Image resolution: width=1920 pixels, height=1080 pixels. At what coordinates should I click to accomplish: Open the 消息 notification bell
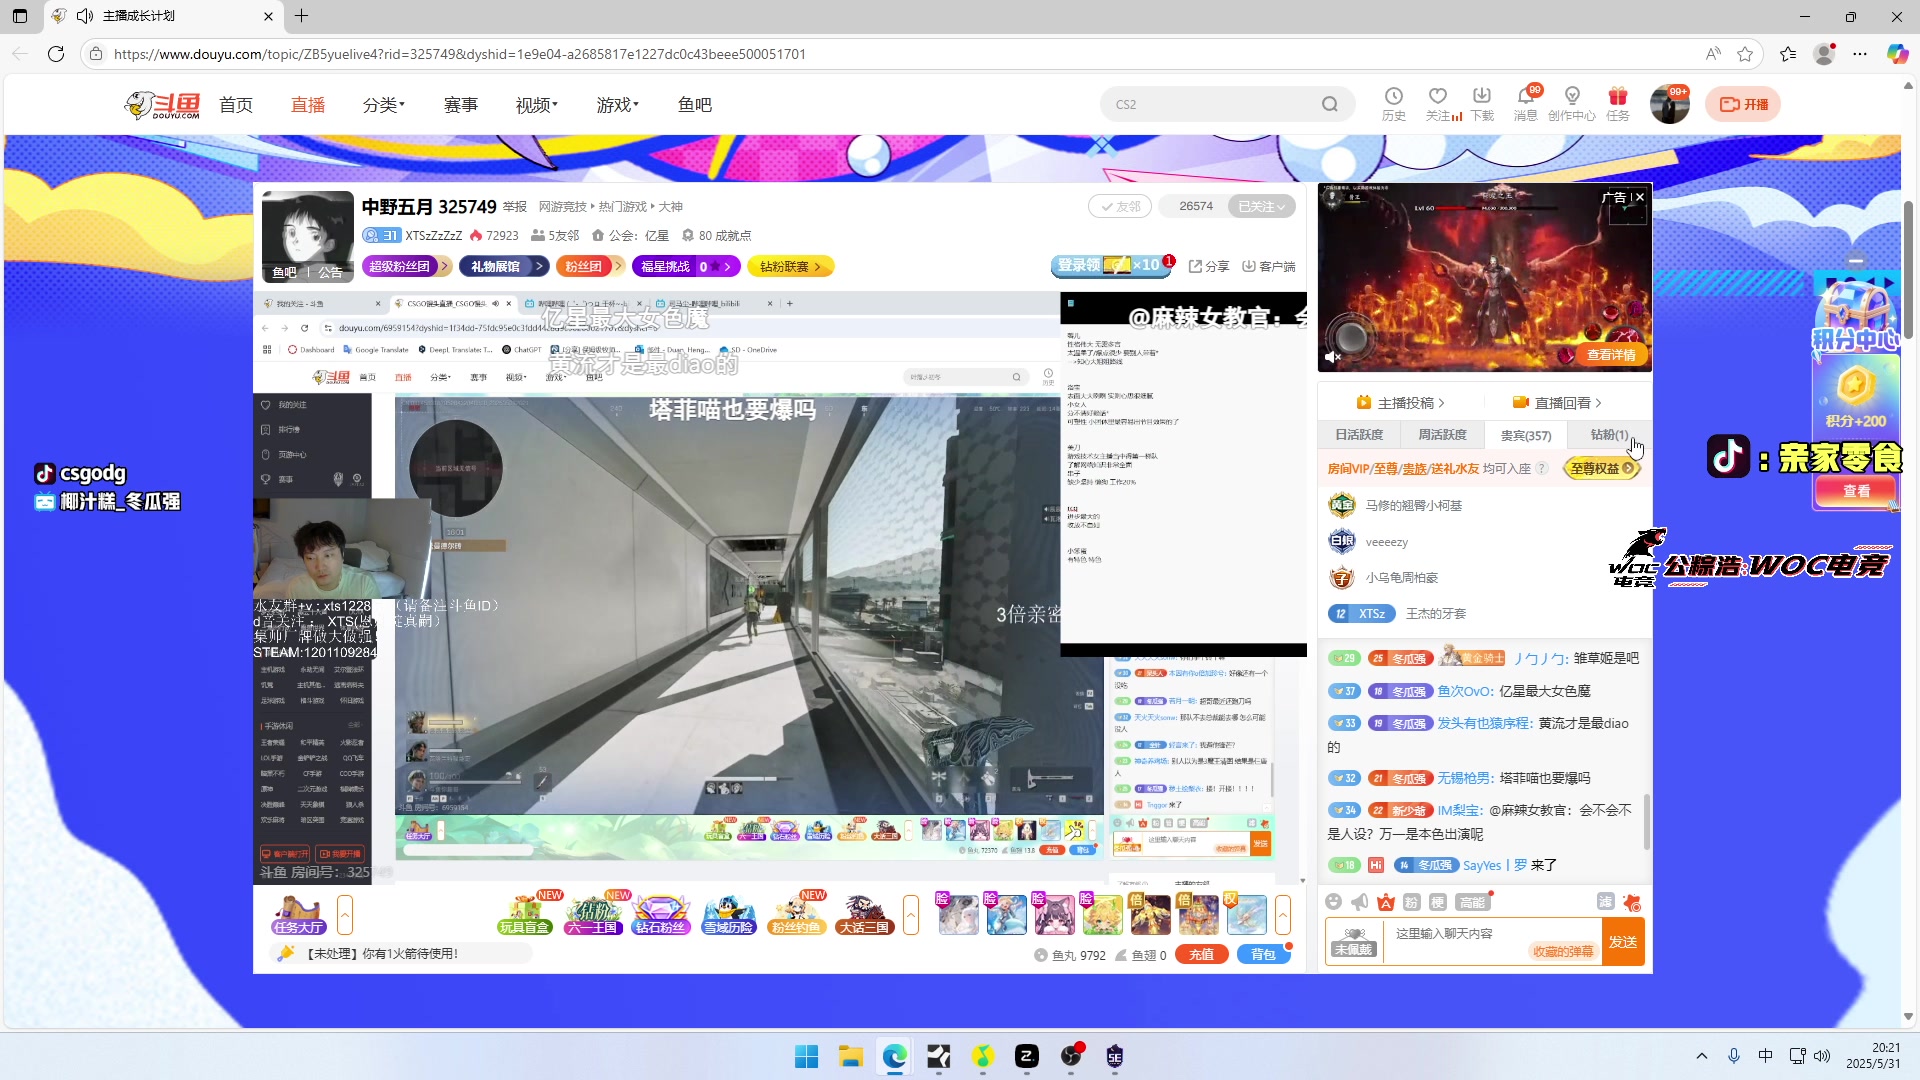pyautogui.click(x=1526, y=103)
